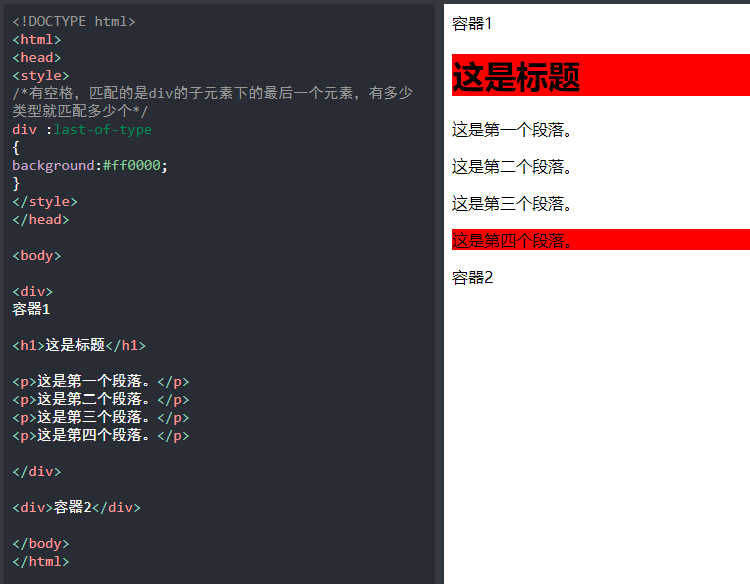Click 容器2 in the preview pane
The image size is (750, 584).
click(x=473, y=277)
